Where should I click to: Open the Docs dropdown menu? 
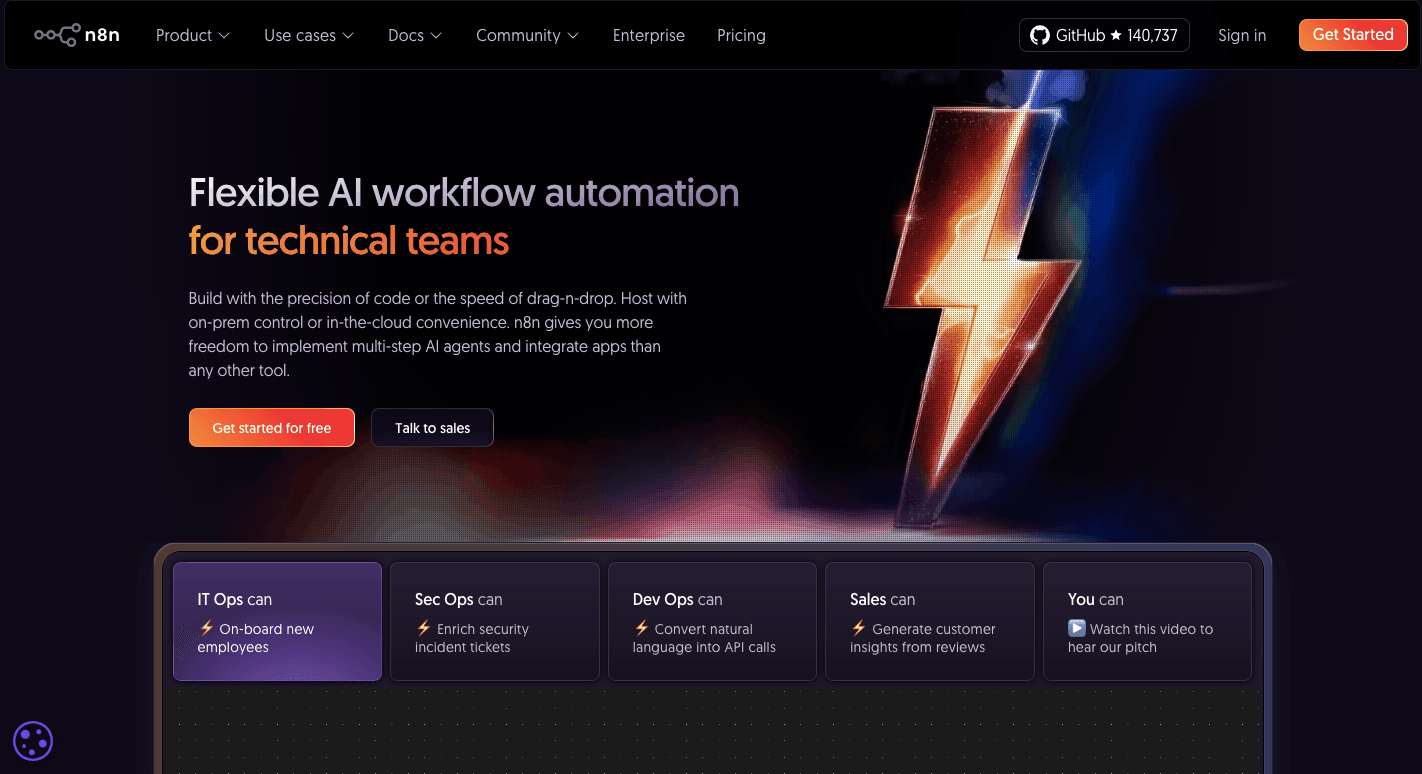[414, 35]
